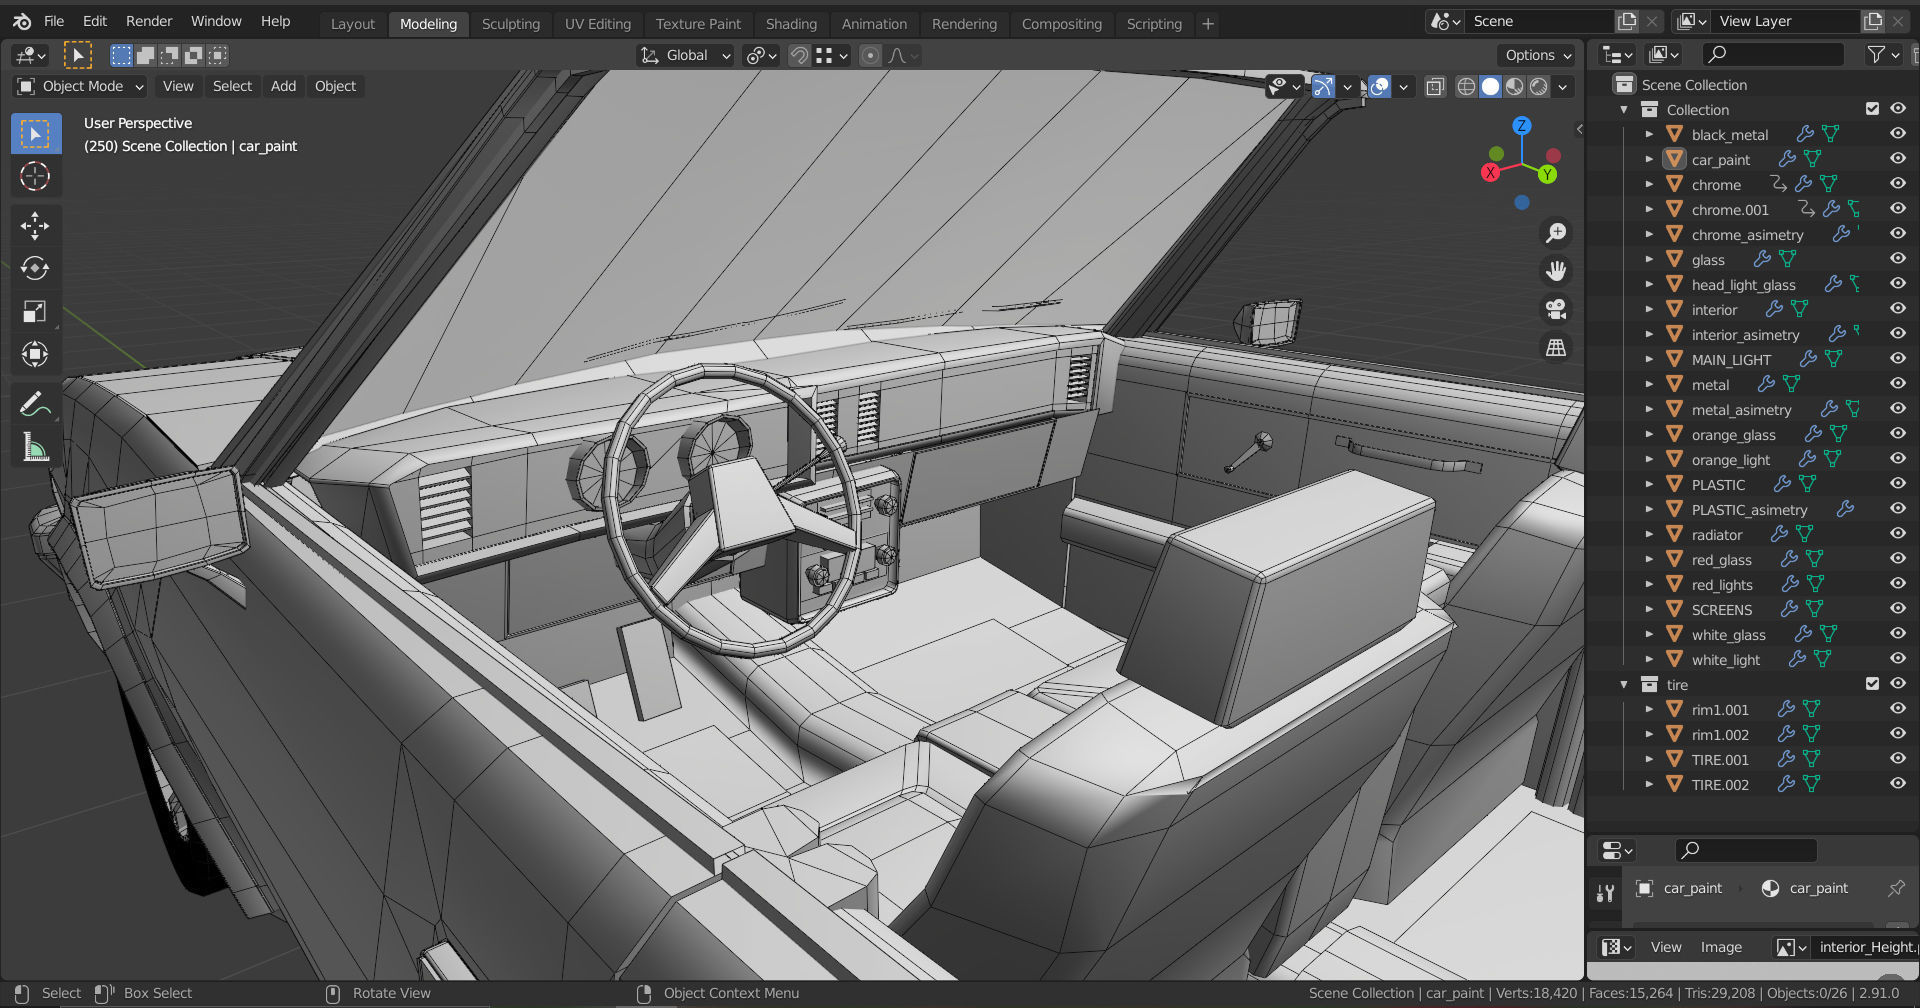The image size is (1920, 1008).
Task: Click the Scene name field
Action: 1539,21
